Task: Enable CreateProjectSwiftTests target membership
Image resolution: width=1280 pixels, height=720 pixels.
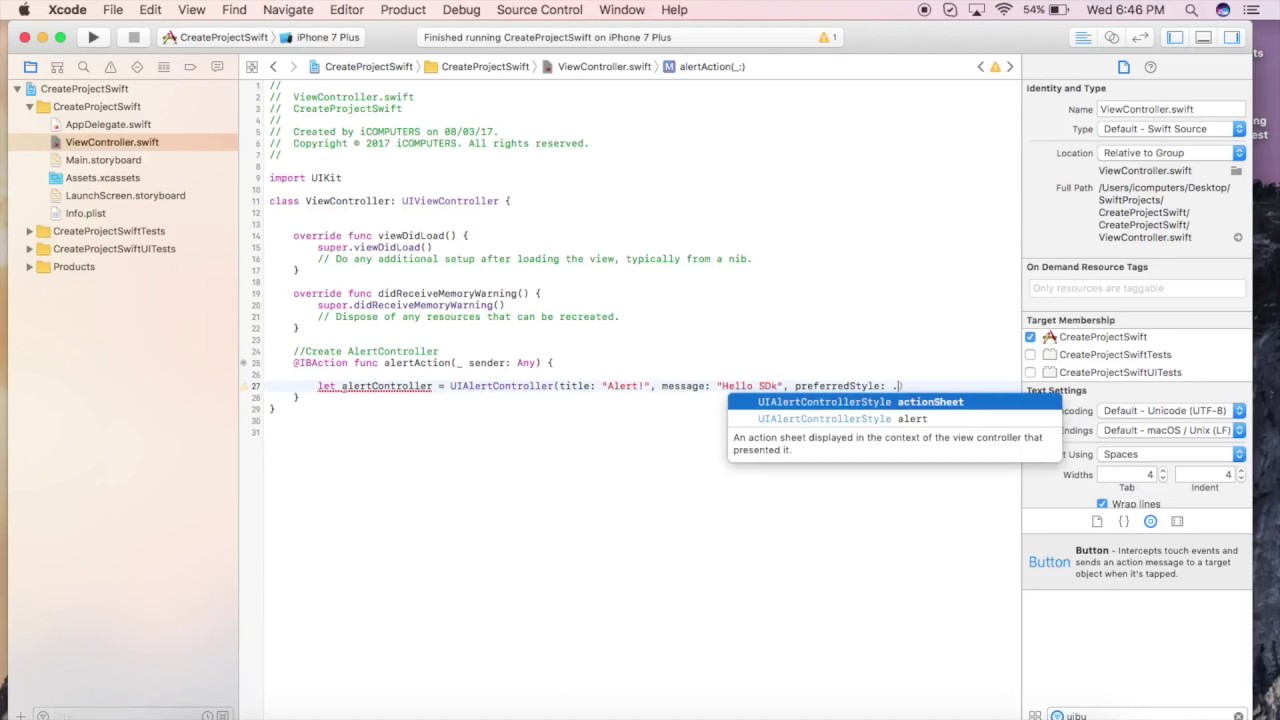Action: [x=1030, y=355]
